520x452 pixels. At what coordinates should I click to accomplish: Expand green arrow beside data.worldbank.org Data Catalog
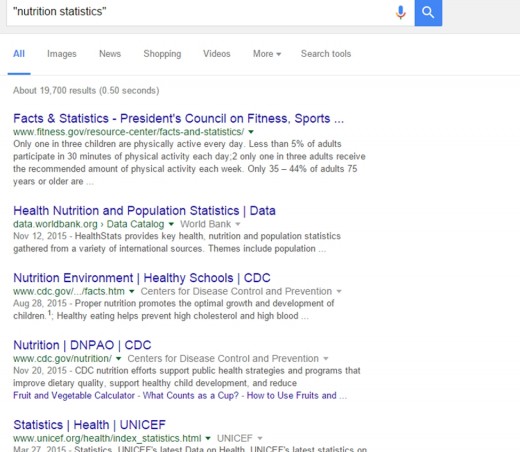[171, 224]
